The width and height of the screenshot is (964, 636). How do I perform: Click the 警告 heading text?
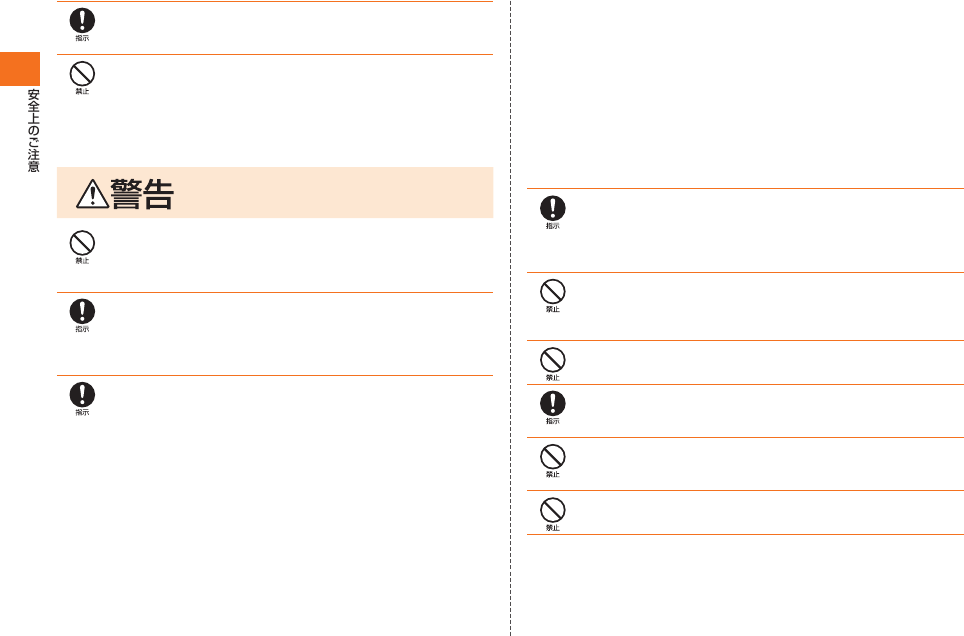click(x=143, y=194)
